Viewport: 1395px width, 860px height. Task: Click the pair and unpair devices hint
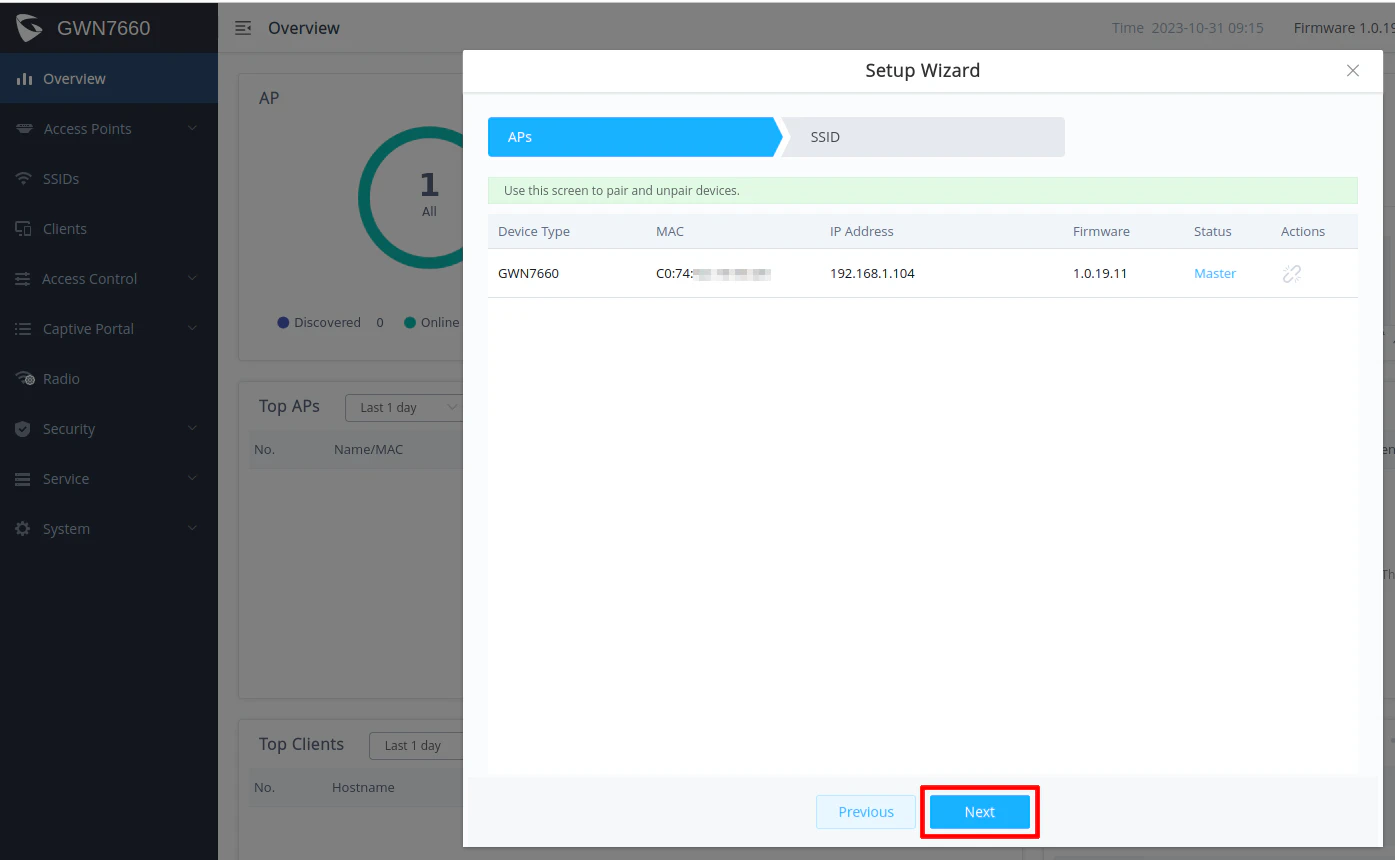coord(622,190)
